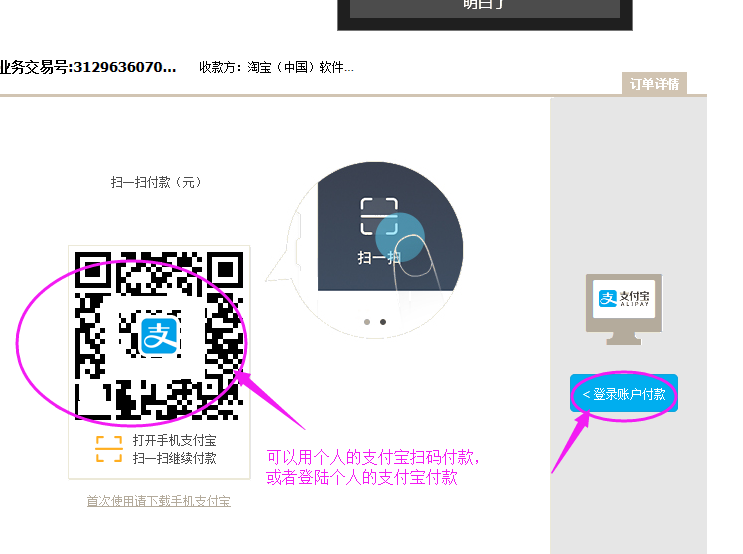Click the white scan bracket icon in illustration

pos(379,216)
